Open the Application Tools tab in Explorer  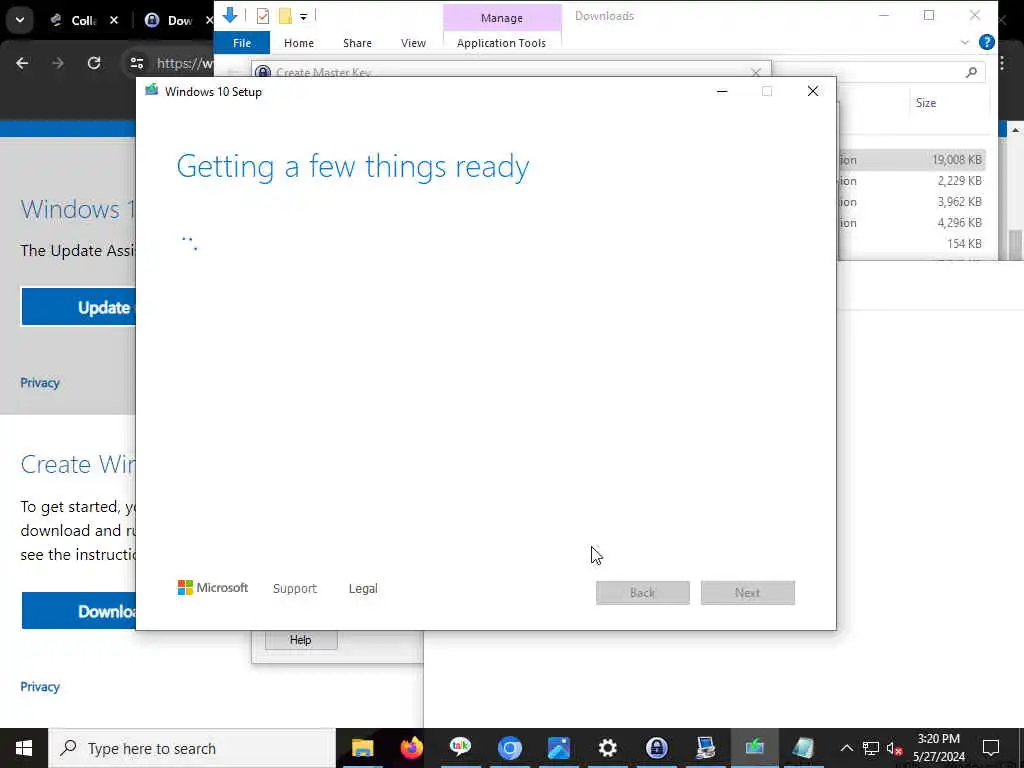(501, 43)
